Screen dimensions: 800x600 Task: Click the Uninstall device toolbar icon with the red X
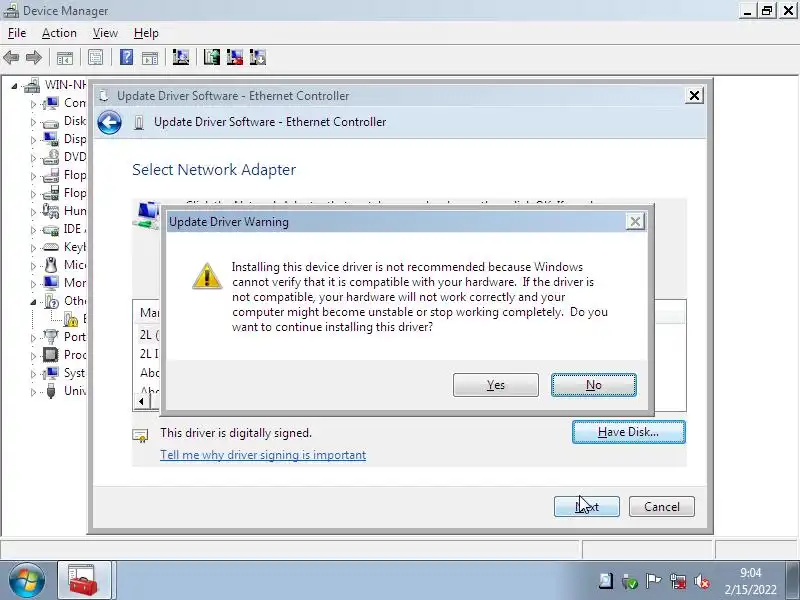[235, 57]
